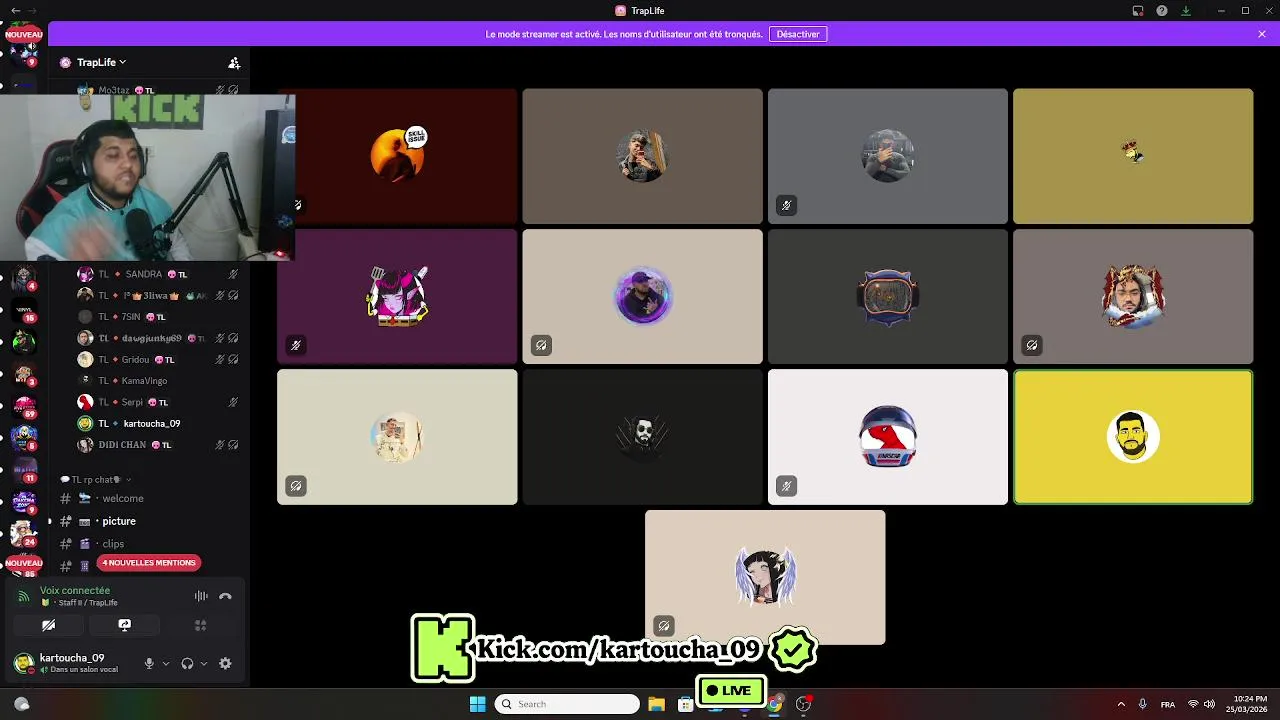This screenshot has width=1280, height=720.
Task: Open the server icon with badge 24
Action: (x=24, y=534)
